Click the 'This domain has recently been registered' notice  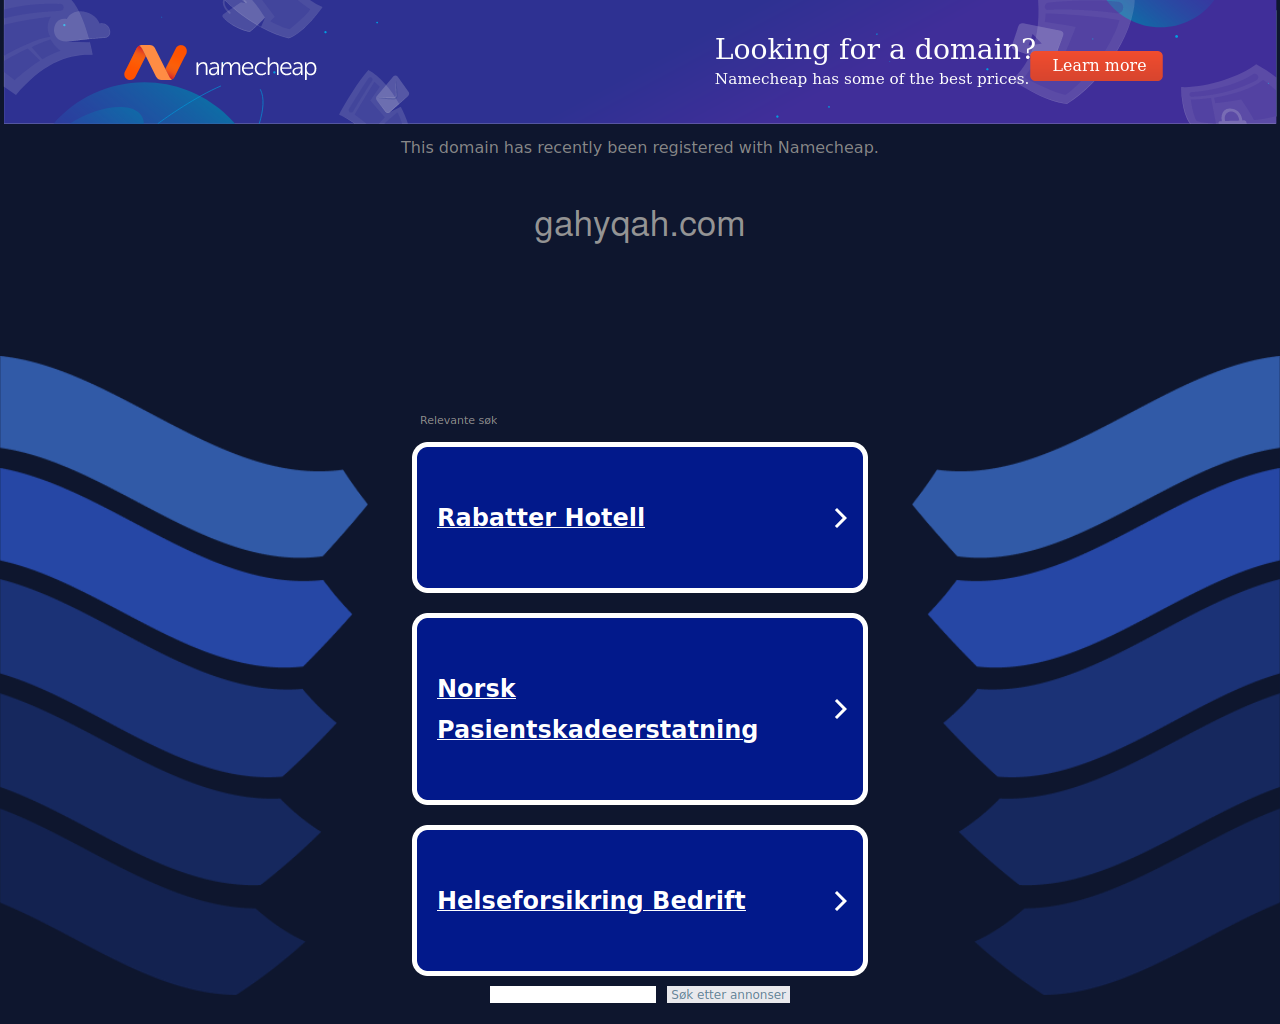pos(640,147)
